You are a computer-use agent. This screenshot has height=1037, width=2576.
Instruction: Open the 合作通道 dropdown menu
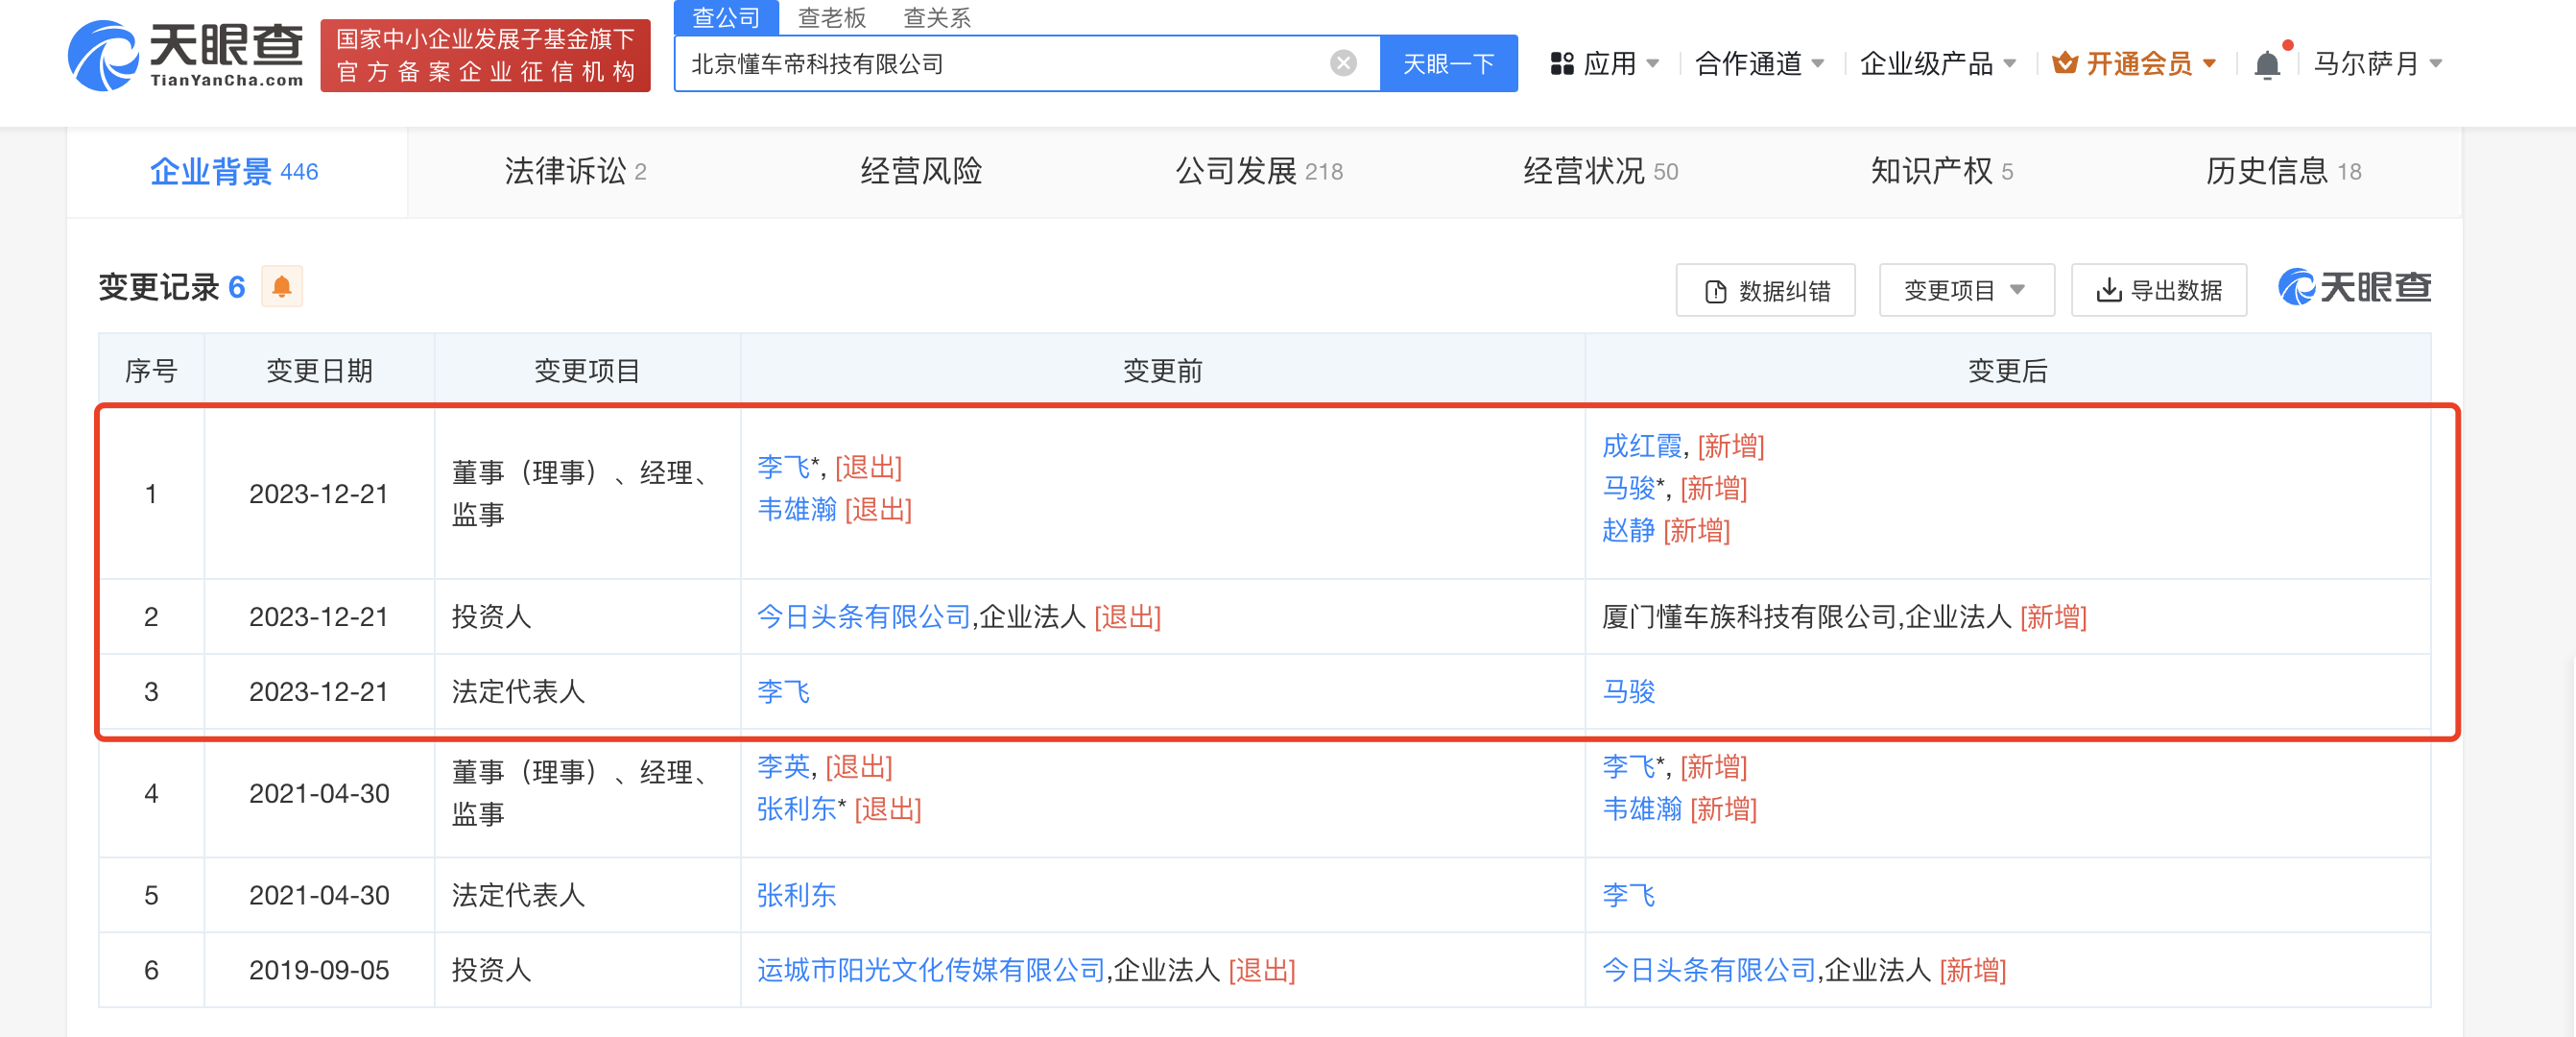click(1759, 64)
